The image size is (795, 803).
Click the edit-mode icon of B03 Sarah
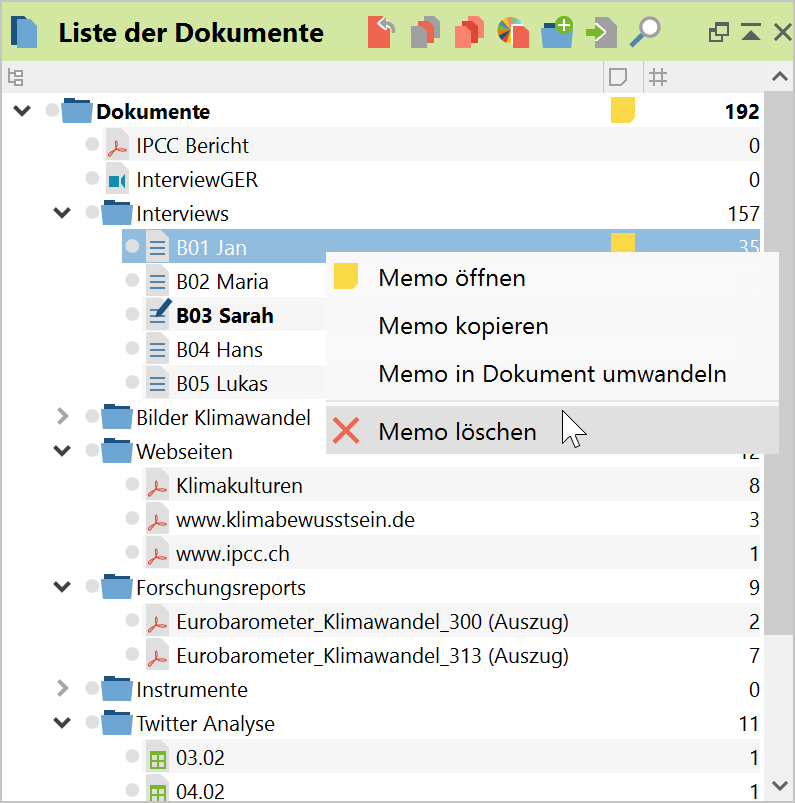(x=159, y=314)
